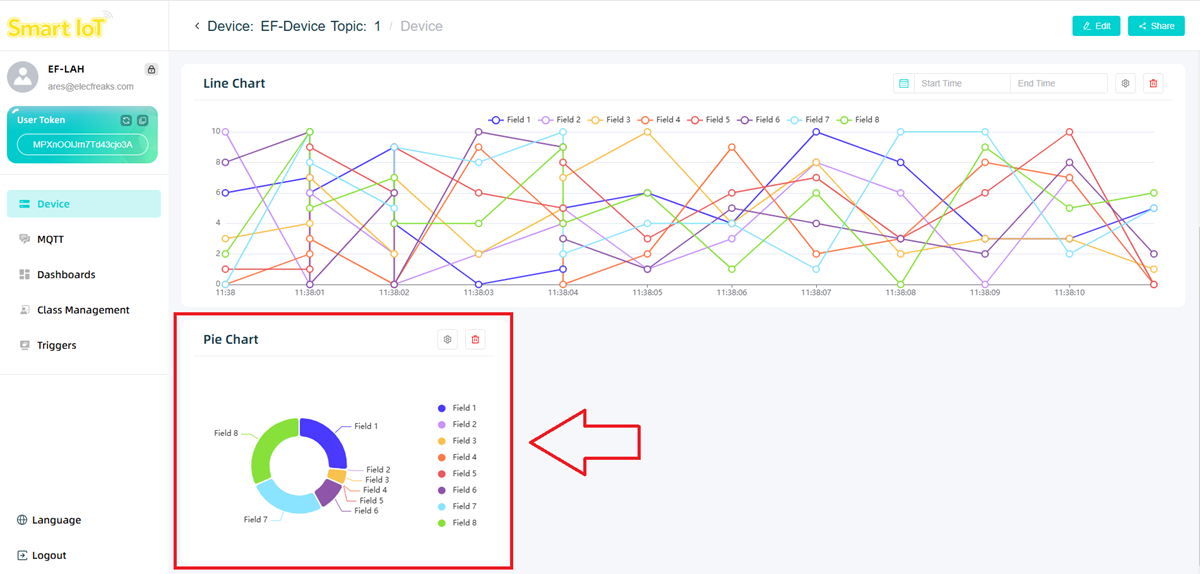Click the Start Time input field
Screen dimensions: 1200x574
[960, 84]
